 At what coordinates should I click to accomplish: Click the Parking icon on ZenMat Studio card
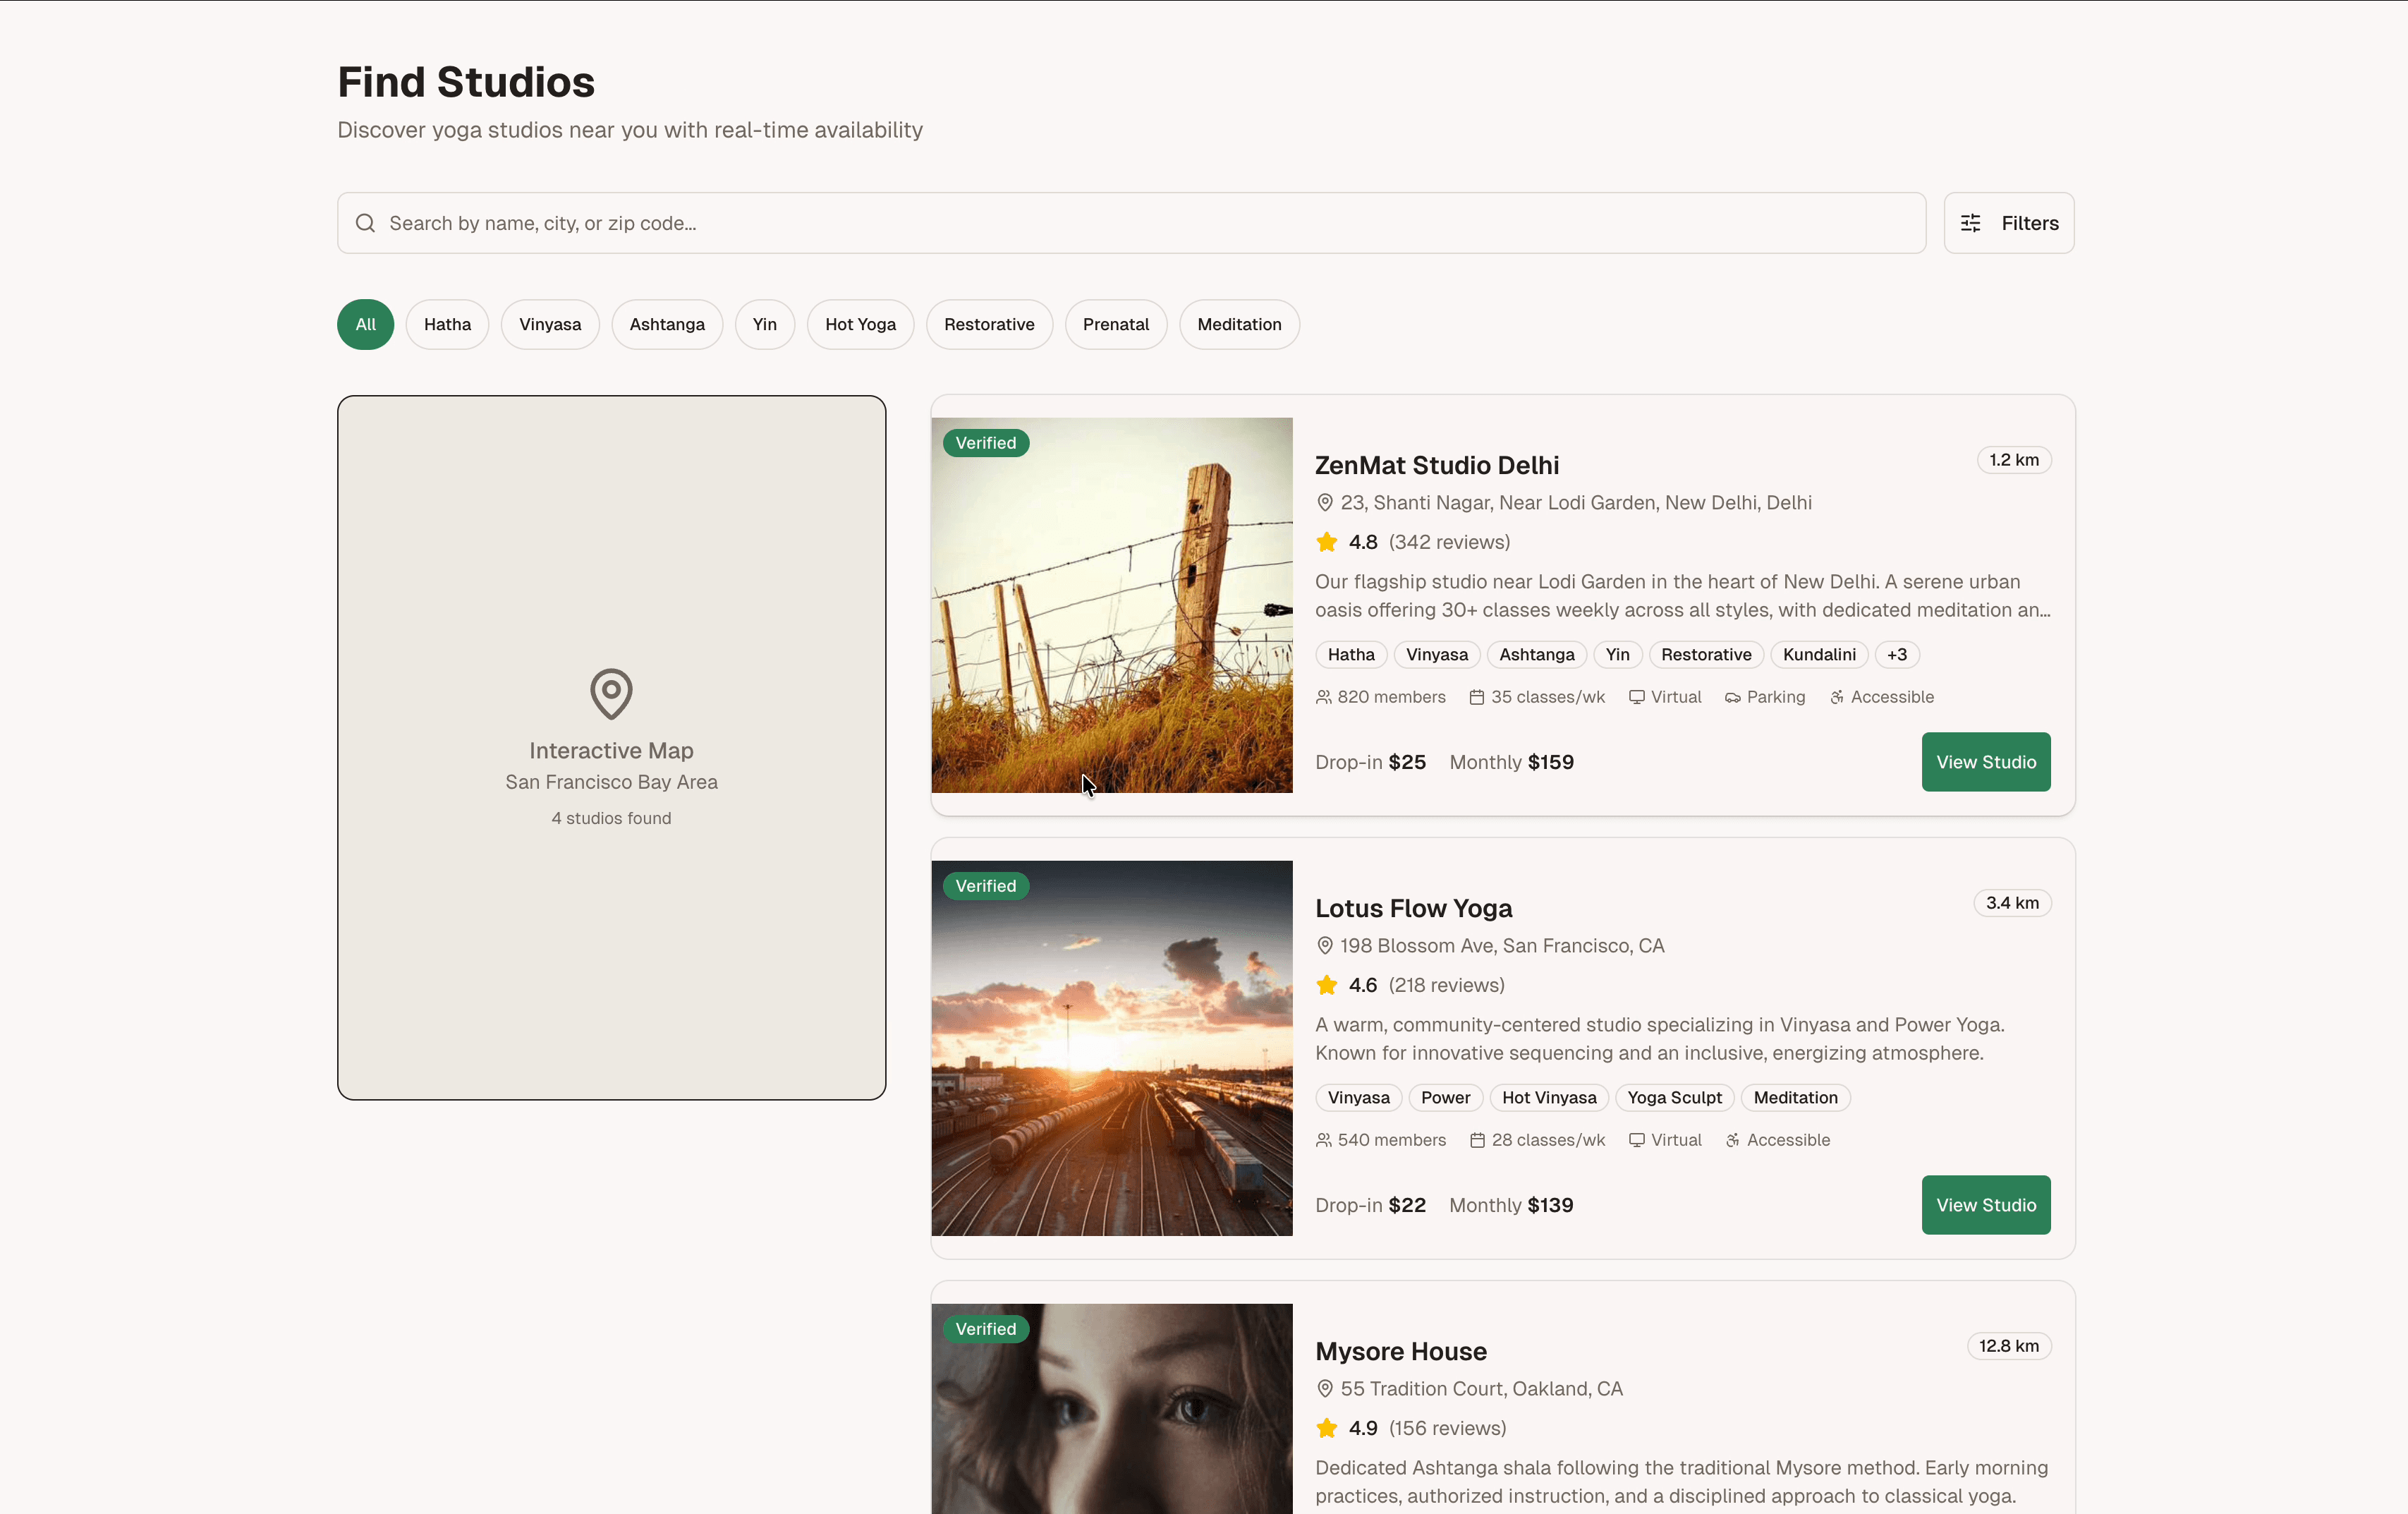point(1732,697)
